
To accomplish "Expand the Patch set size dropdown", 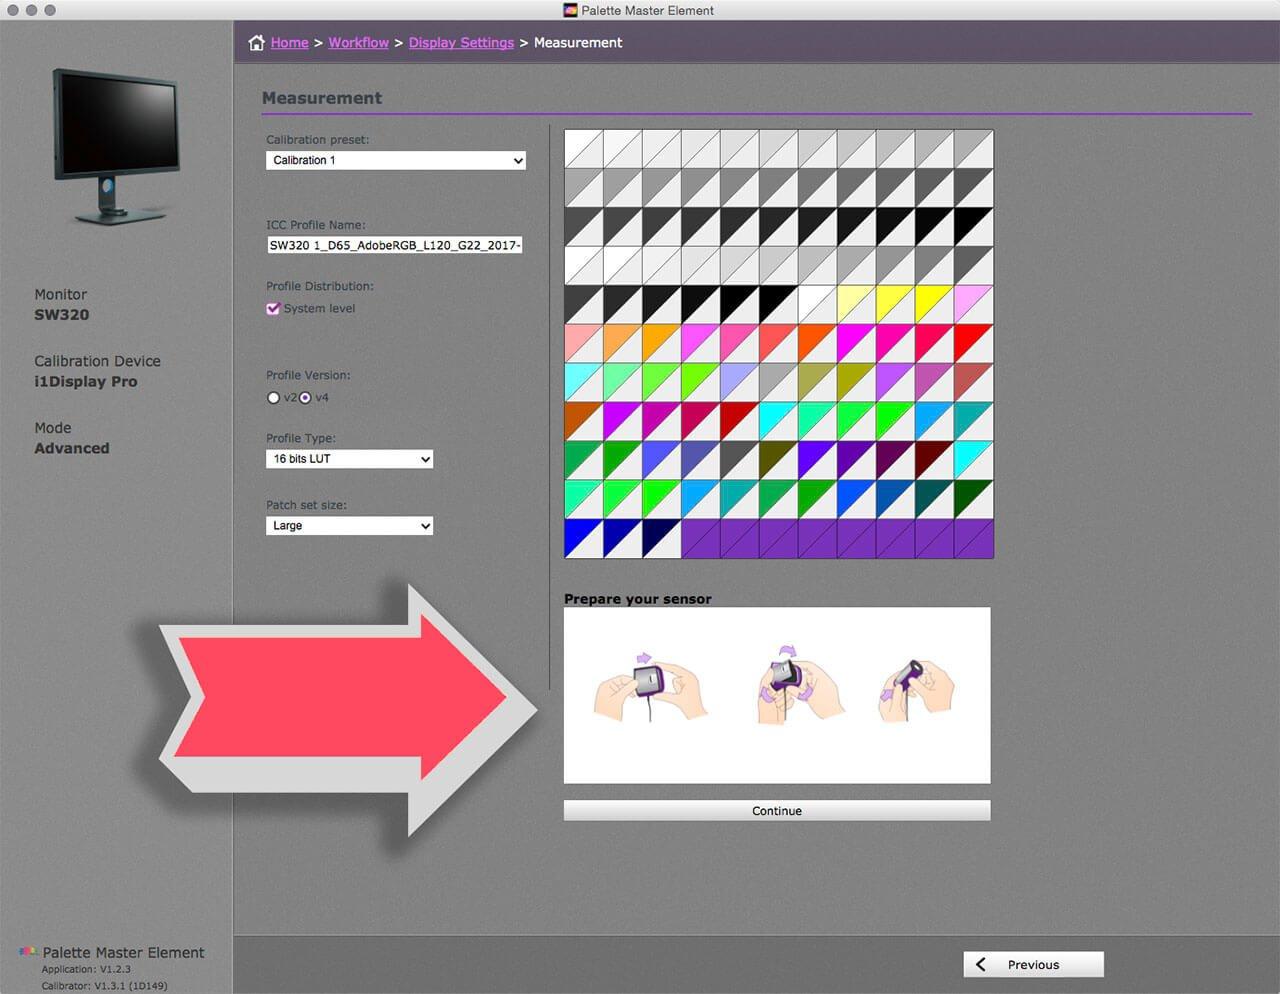I will click(349, 525).
